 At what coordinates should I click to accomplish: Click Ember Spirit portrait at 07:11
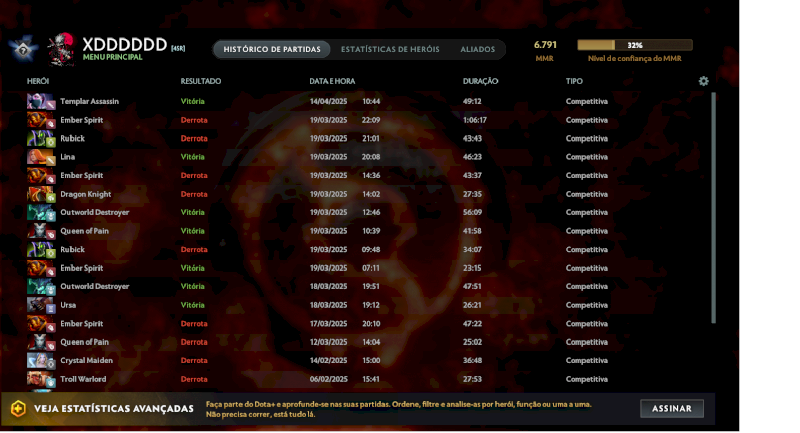point(41,268)
